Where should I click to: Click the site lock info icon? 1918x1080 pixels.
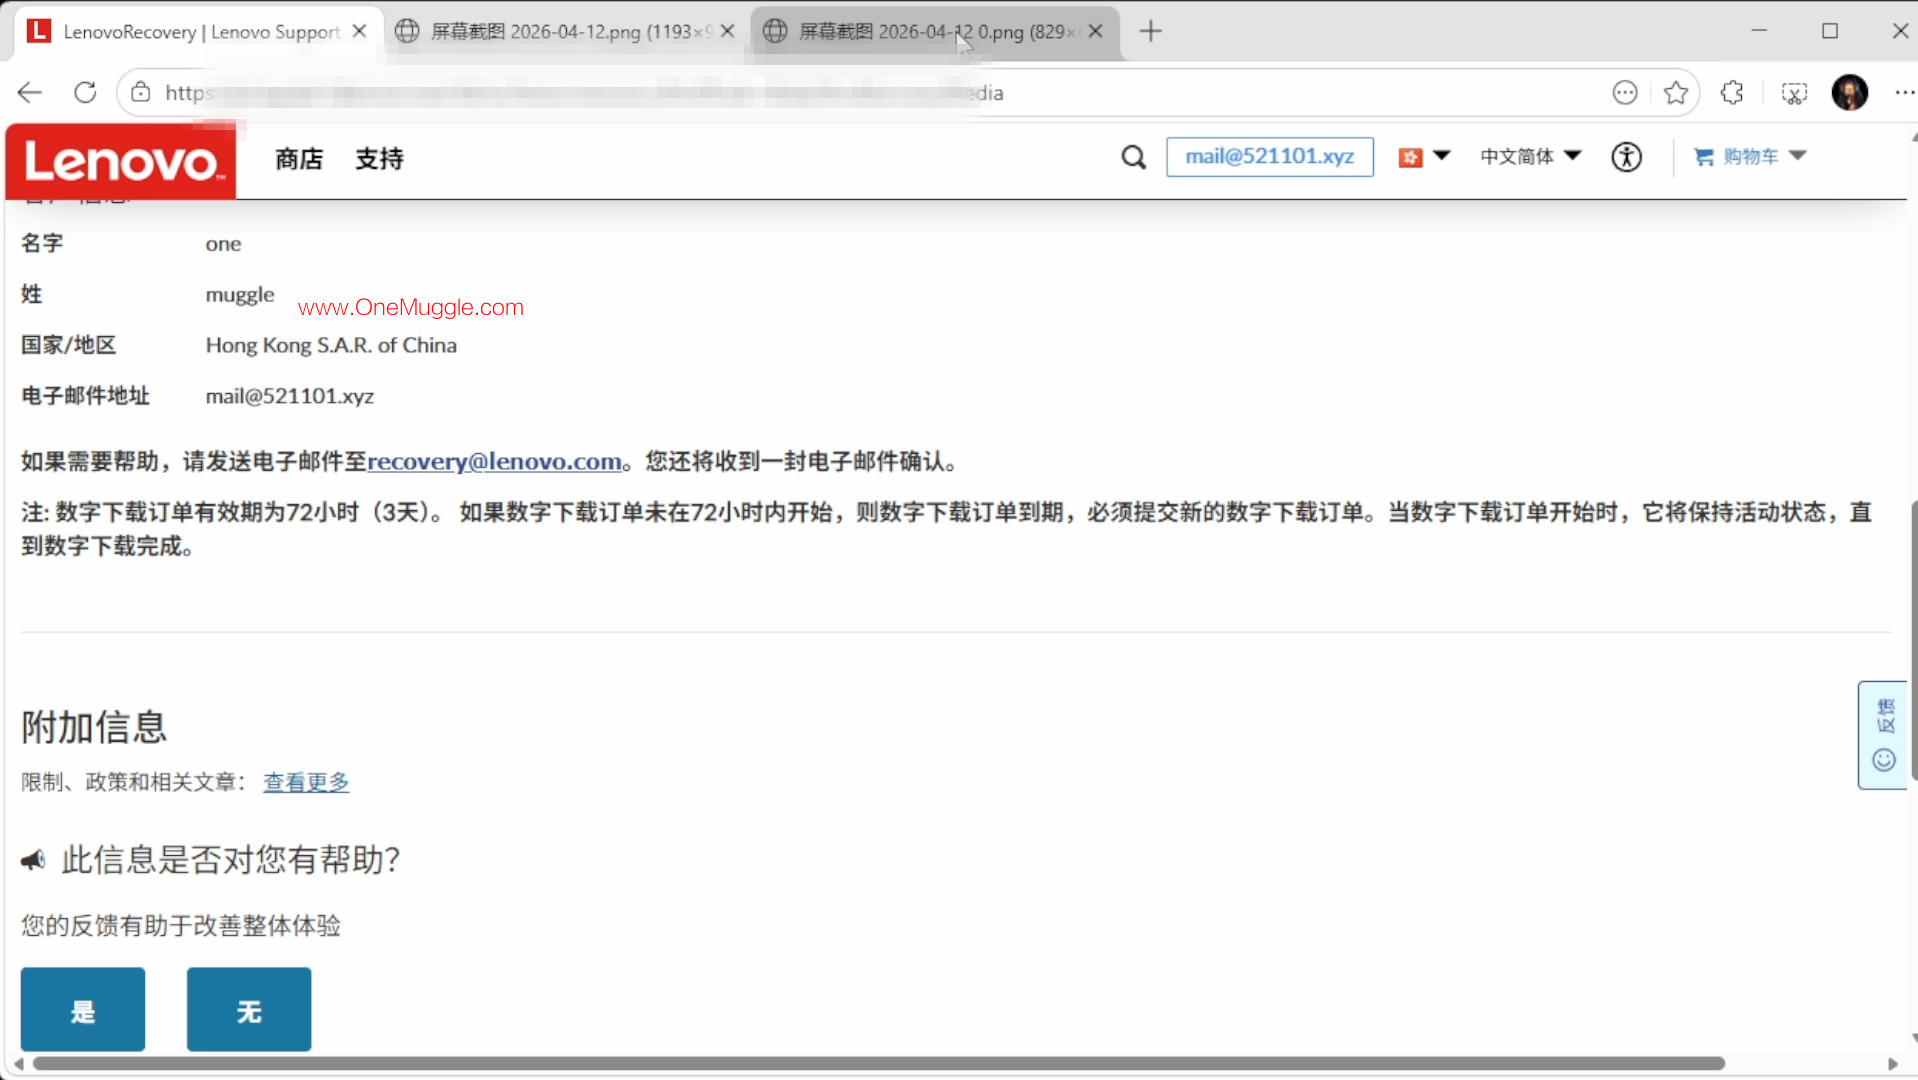141,93
